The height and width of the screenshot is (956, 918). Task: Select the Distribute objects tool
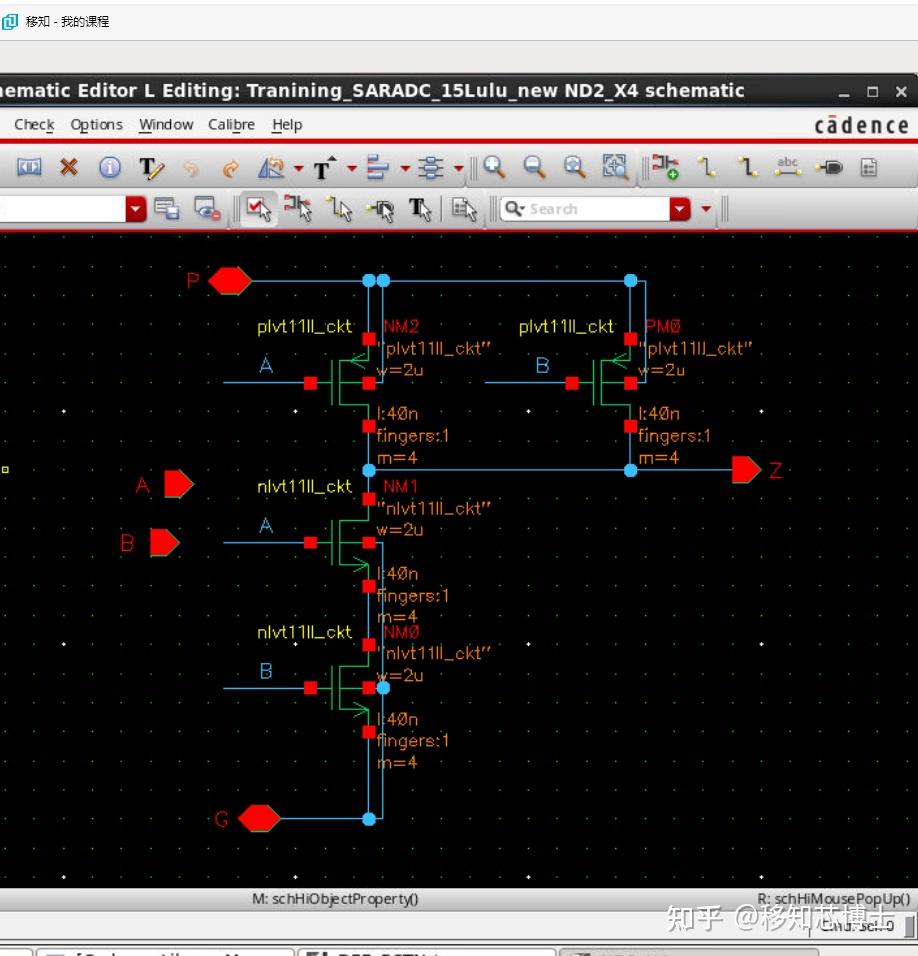pos(431,168)
